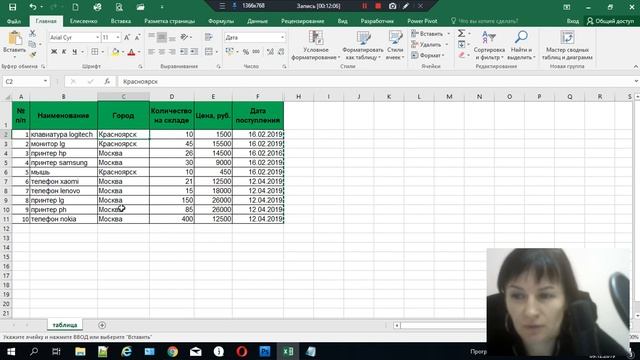Switch to the Формулы tab

tap(221, 21)
